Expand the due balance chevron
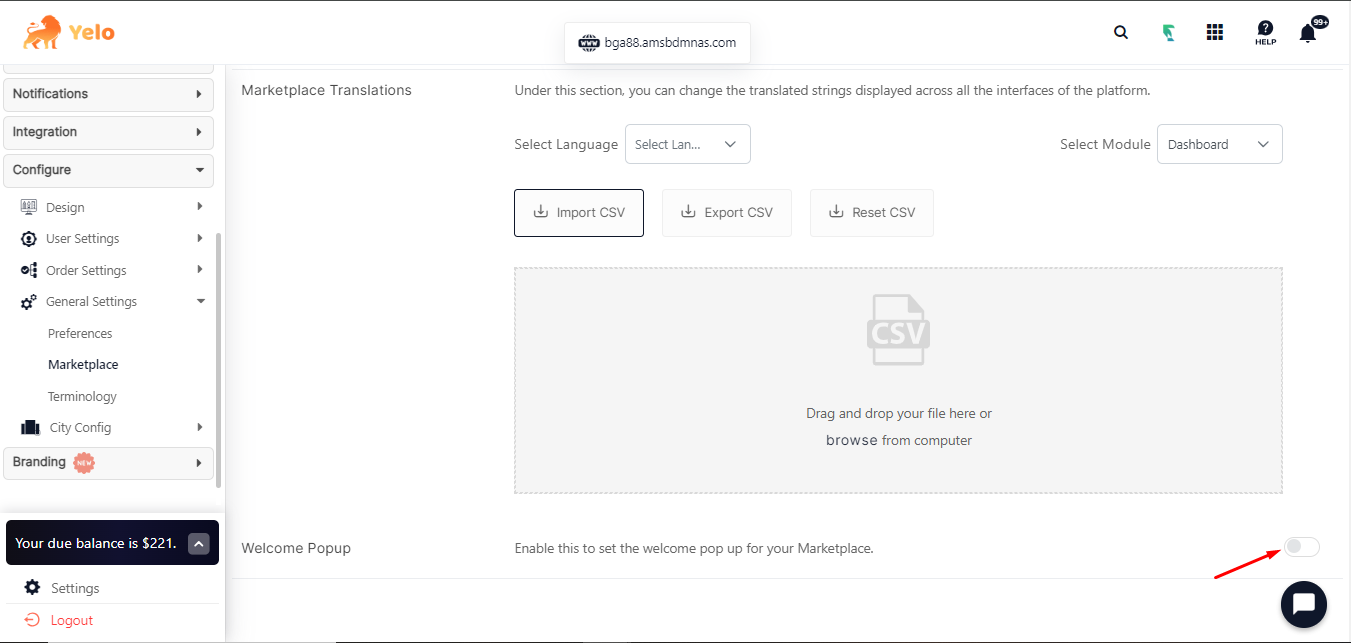 (199, 543)
